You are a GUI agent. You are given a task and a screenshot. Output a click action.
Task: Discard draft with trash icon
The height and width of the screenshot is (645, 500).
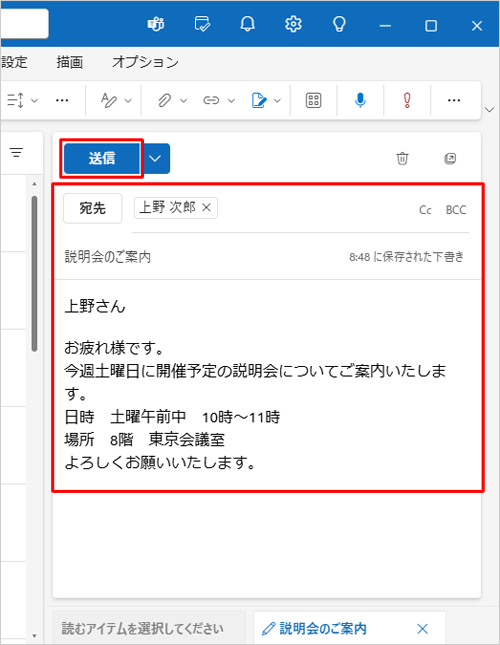click(x=402, y=158)
